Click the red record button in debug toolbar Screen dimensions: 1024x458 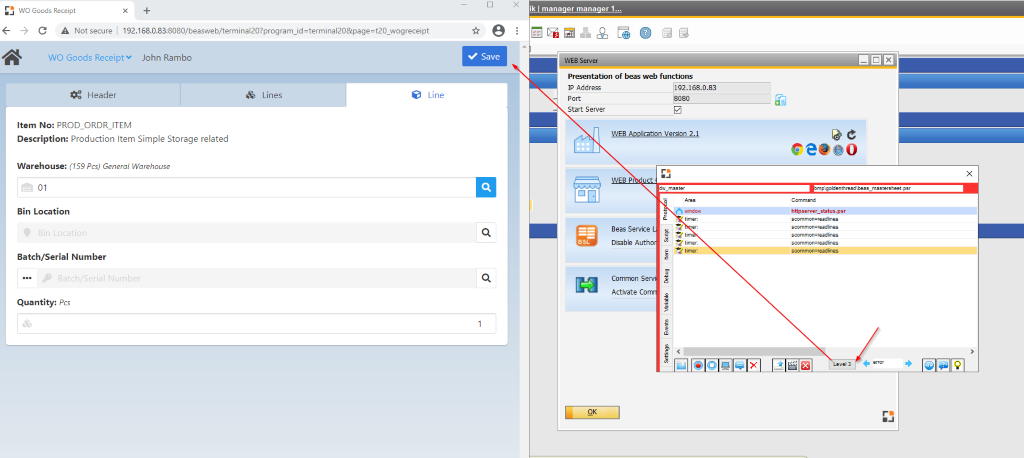tap(698, 365)
